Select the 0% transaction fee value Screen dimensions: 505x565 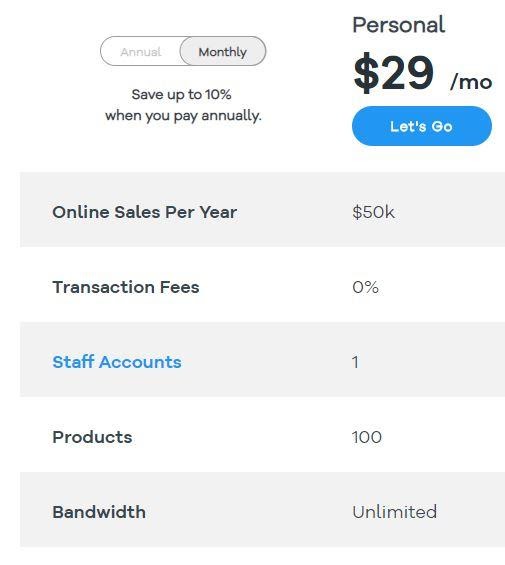click(x=366, y=287)
